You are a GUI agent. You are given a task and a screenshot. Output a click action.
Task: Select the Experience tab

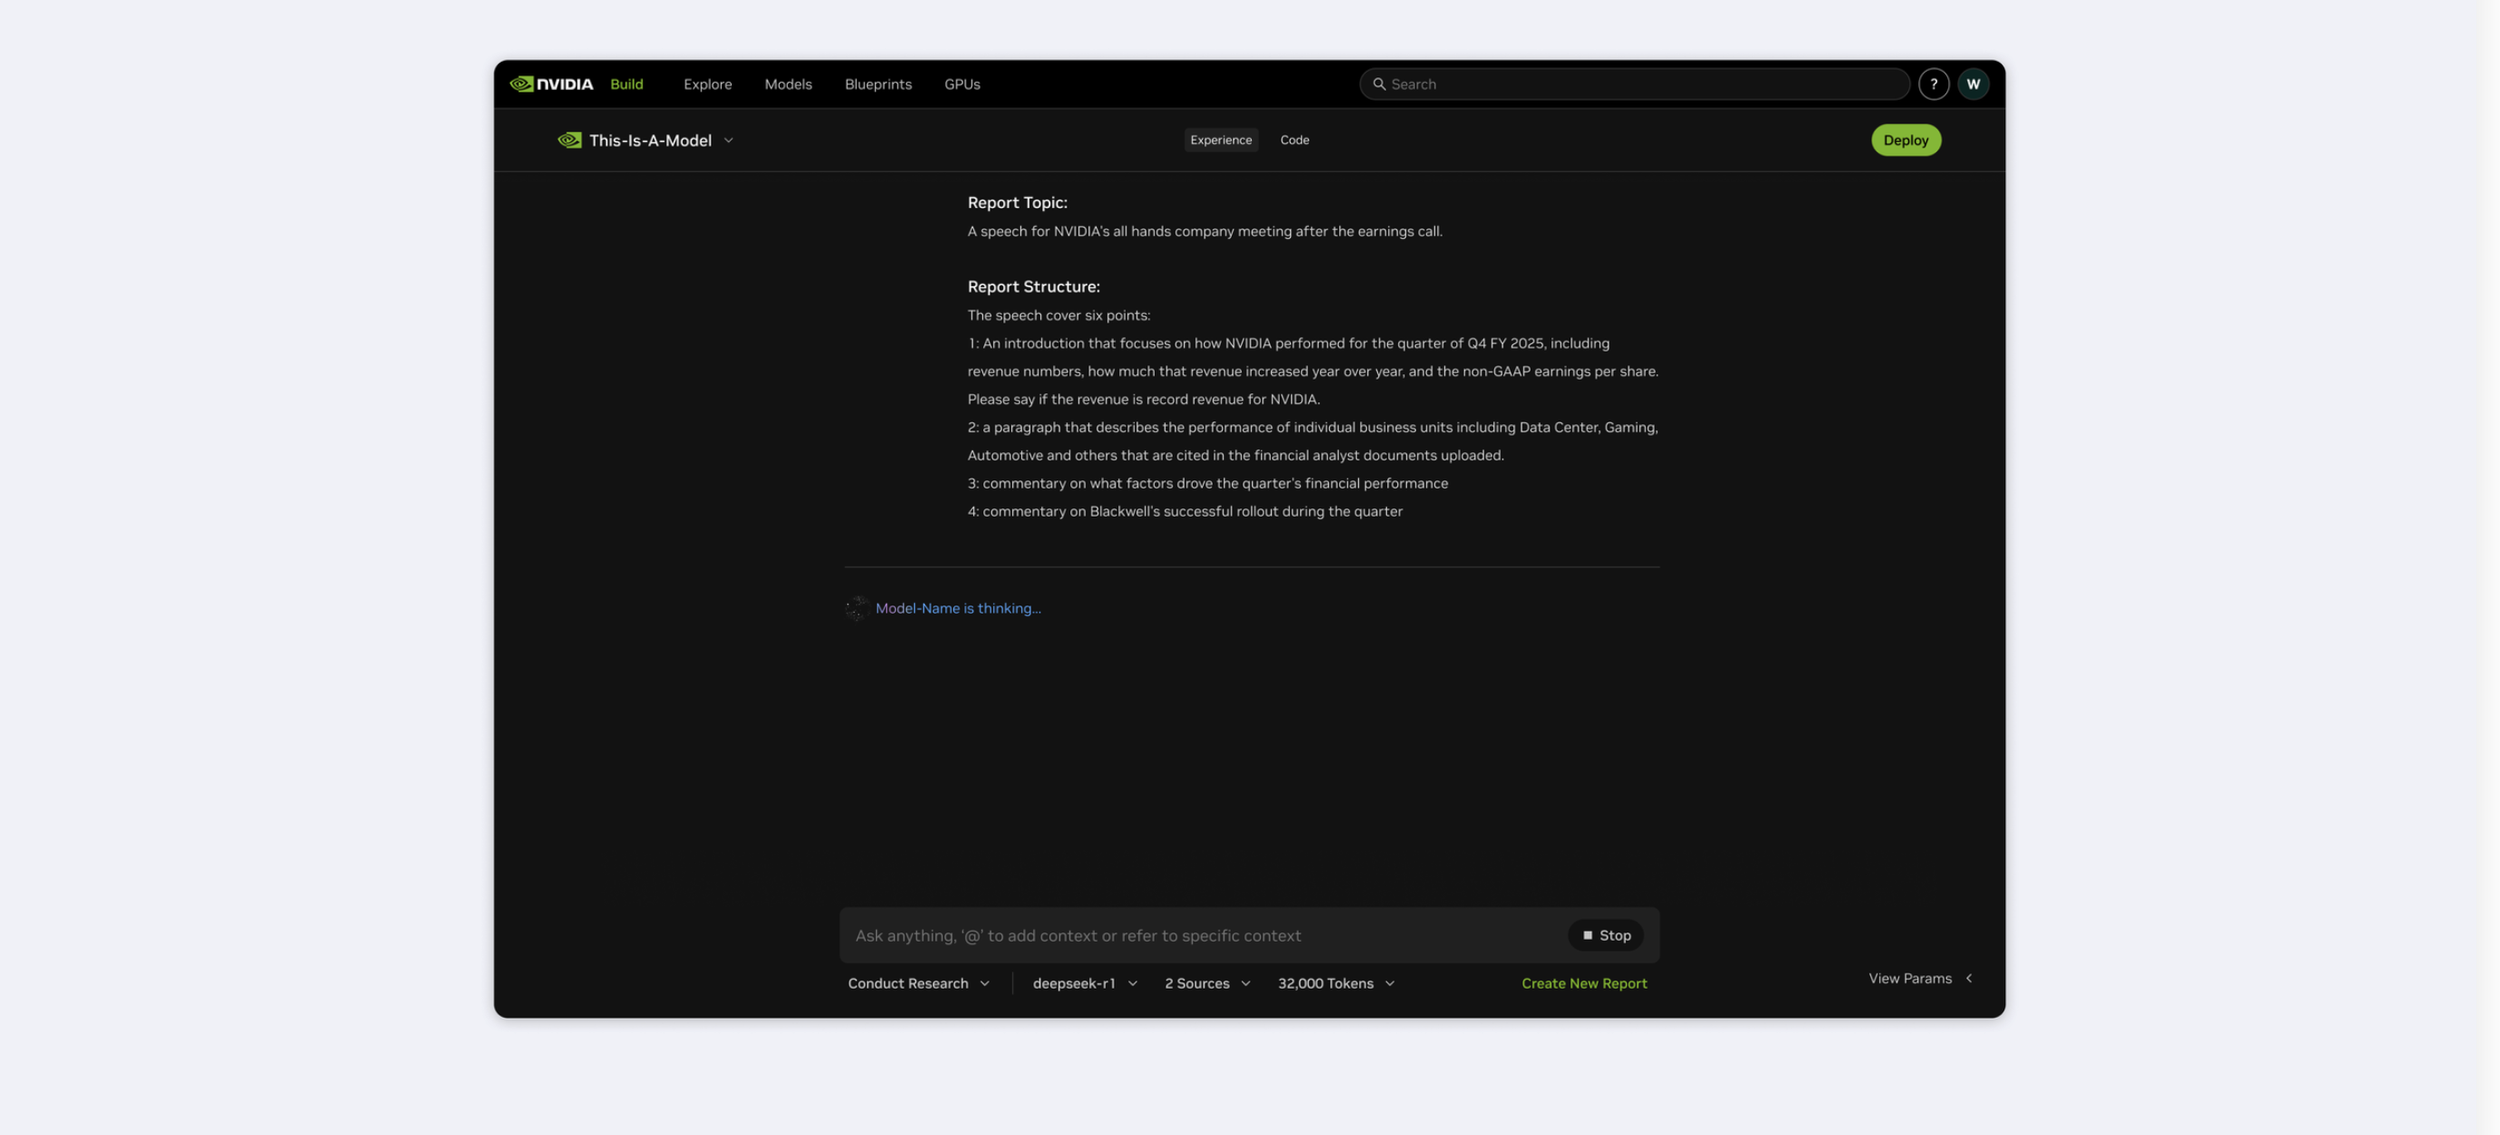[x=1220, y=140]
